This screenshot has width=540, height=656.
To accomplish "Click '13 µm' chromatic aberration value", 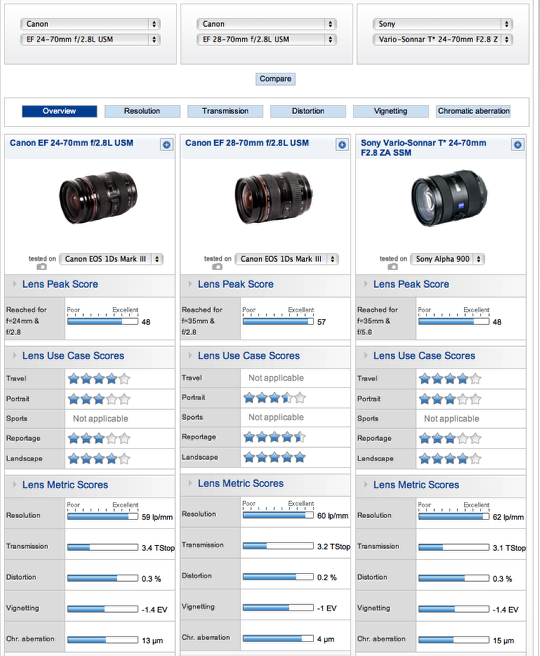I will click(152, 641).
